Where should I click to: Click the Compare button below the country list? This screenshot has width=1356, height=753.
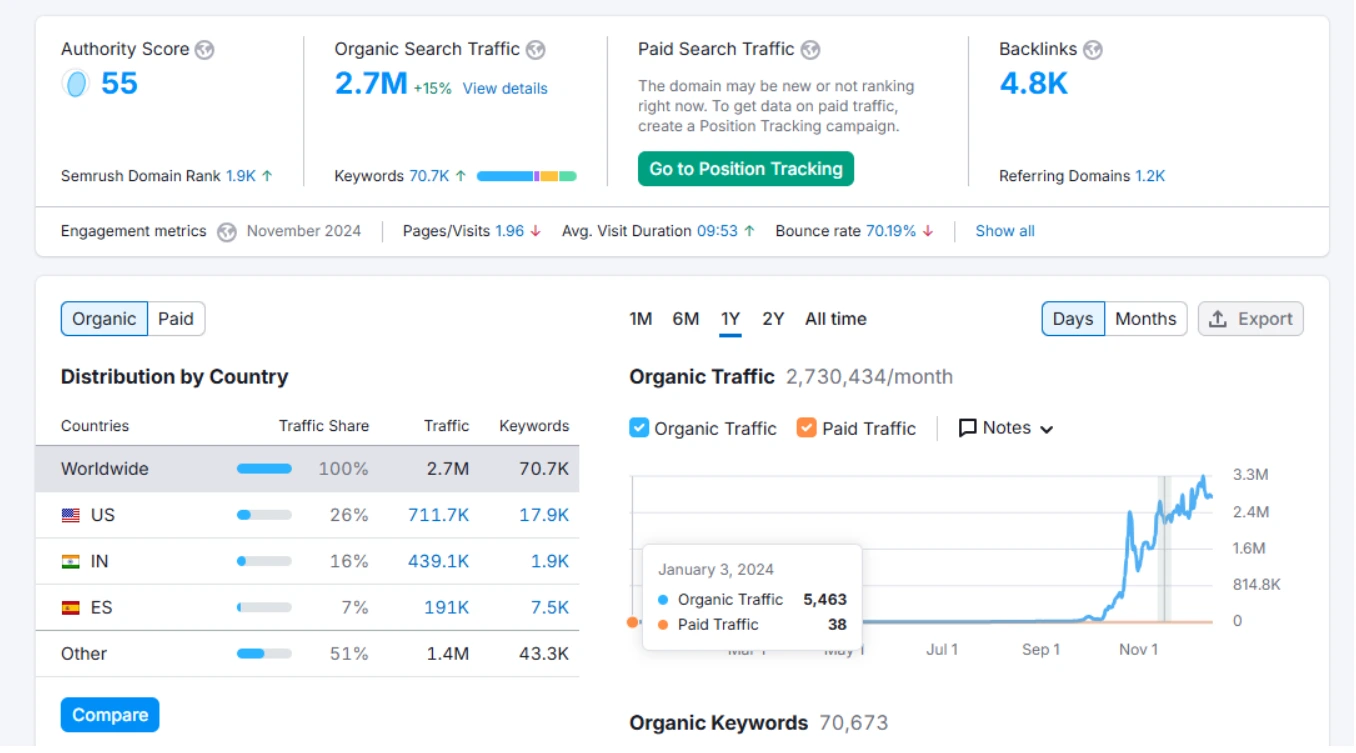(x=109, y=714)
